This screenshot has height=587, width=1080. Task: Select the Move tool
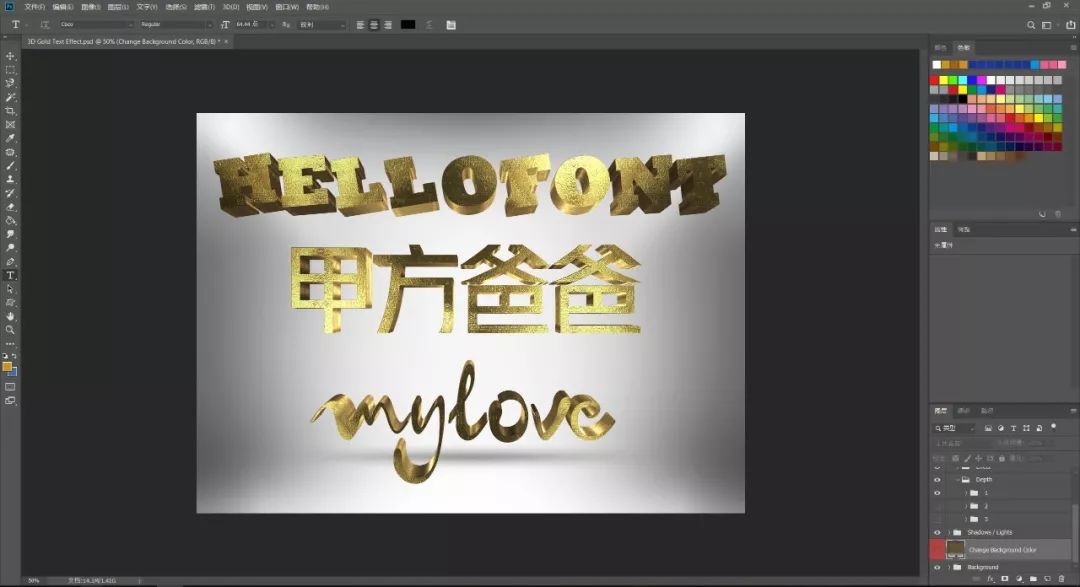(11, 56)
